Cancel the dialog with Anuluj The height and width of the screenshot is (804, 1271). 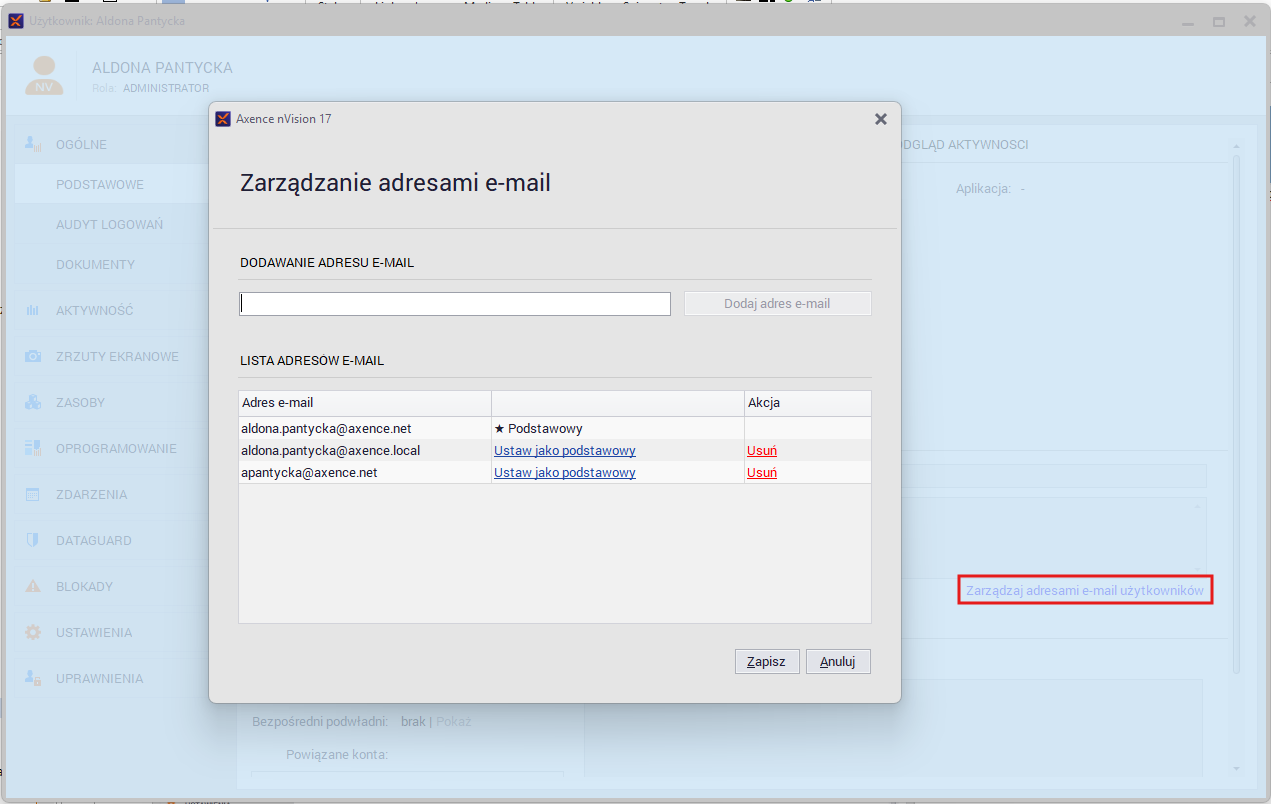coord(838,661)
